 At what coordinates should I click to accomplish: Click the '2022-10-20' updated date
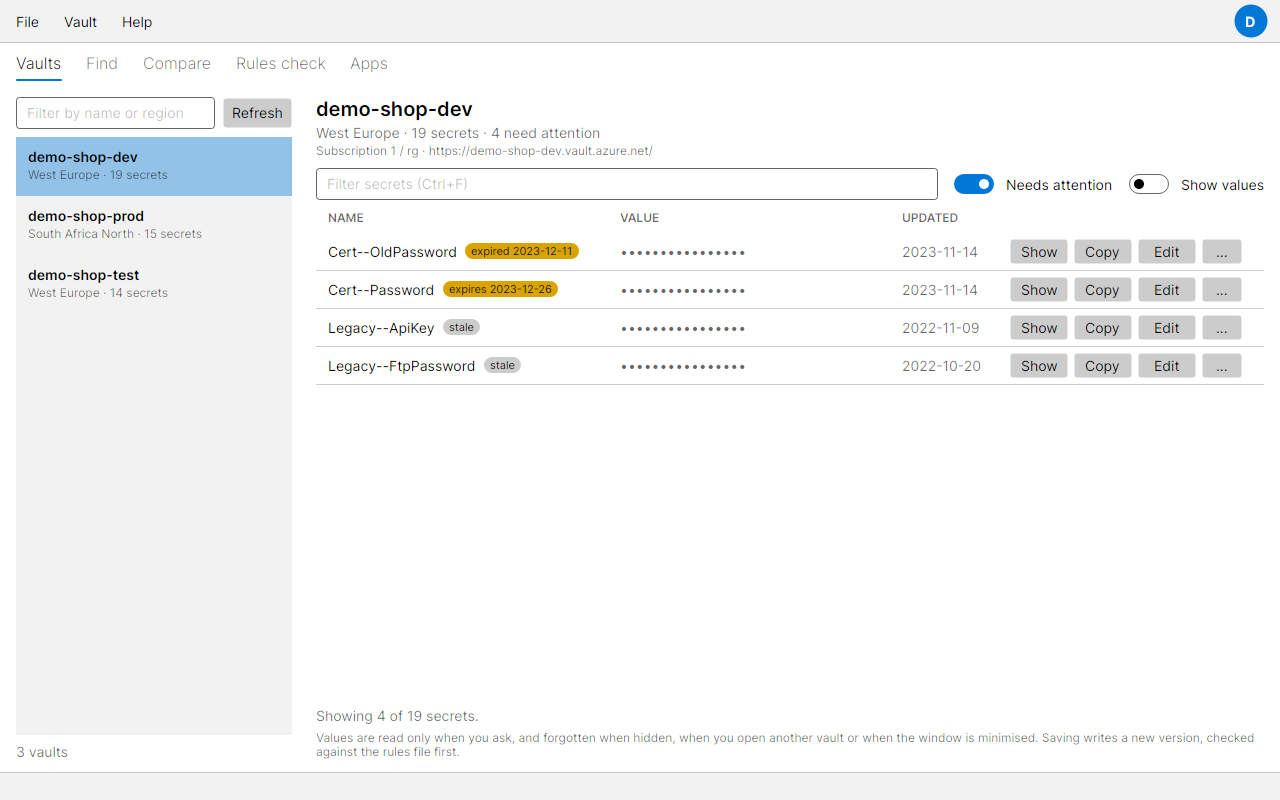coord(941,366)
